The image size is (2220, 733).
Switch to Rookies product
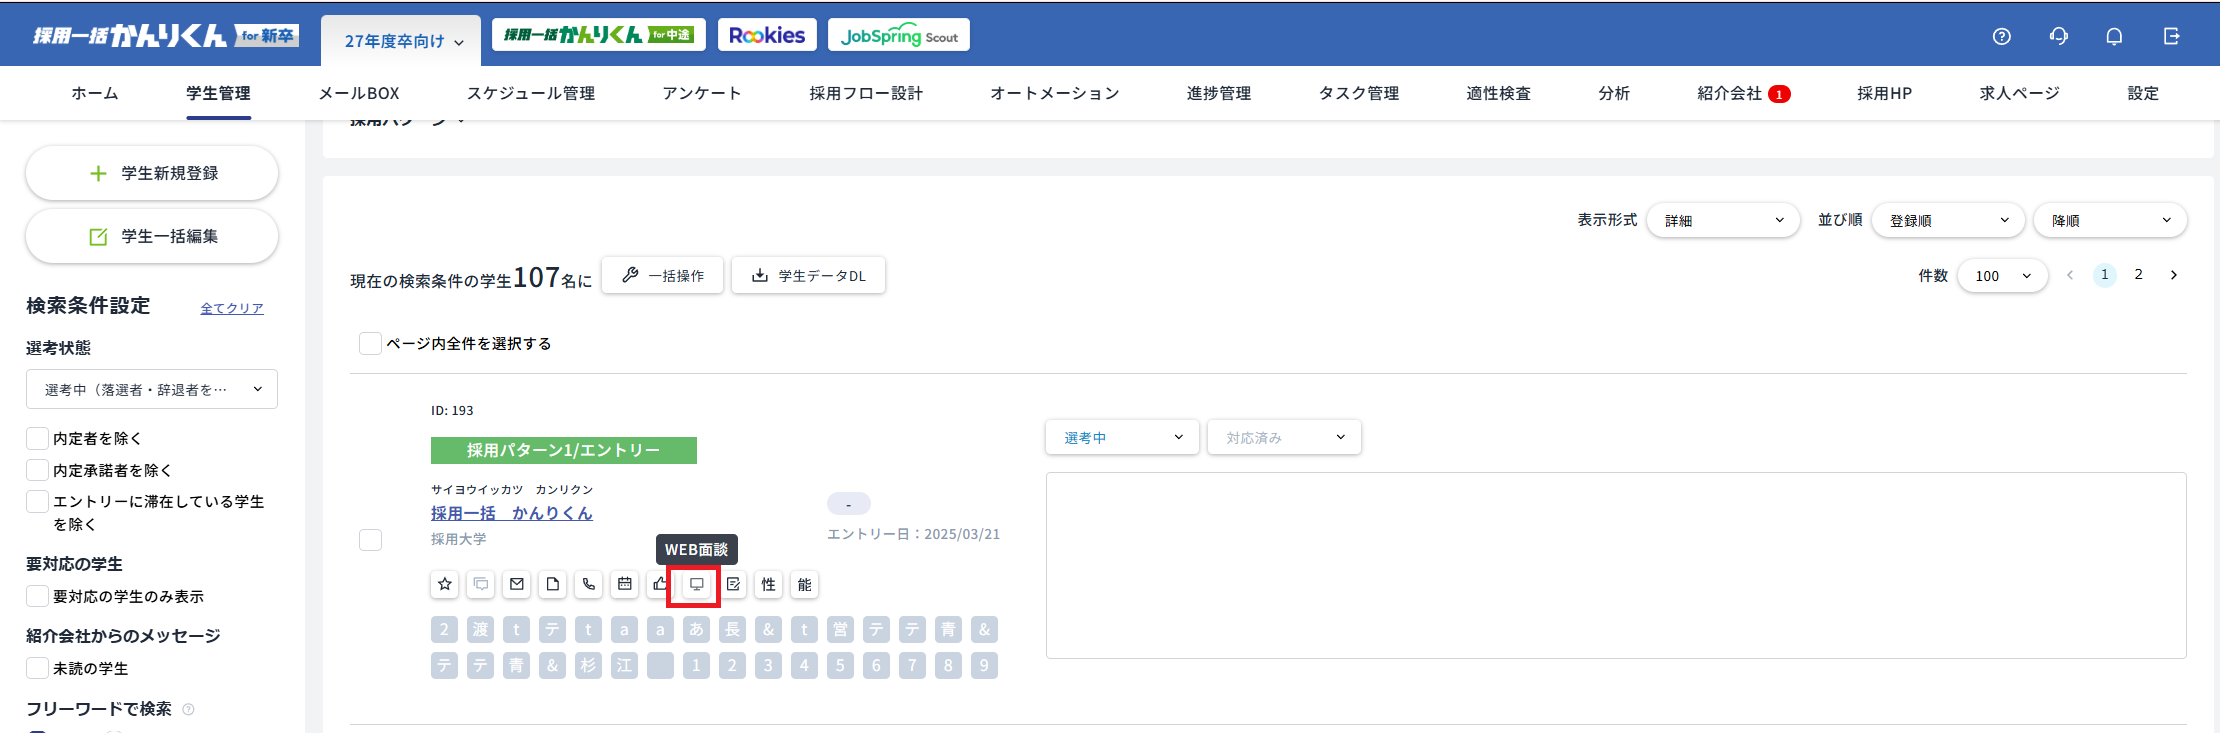[x=767, y=35]
